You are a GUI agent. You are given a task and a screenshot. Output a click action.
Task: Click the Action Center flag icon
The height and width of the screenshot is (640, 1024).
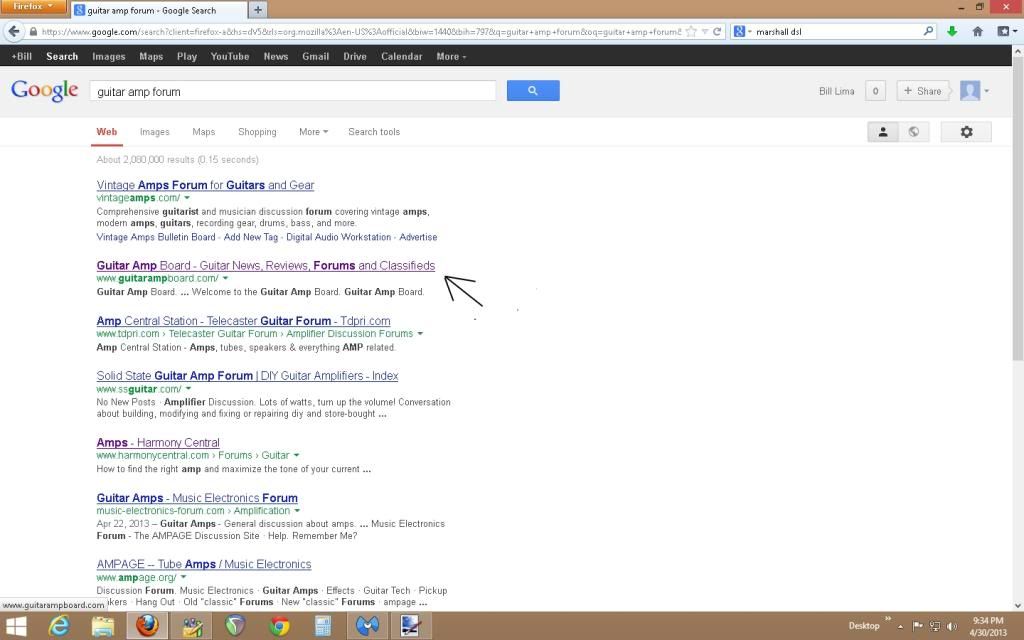(918, 626)
